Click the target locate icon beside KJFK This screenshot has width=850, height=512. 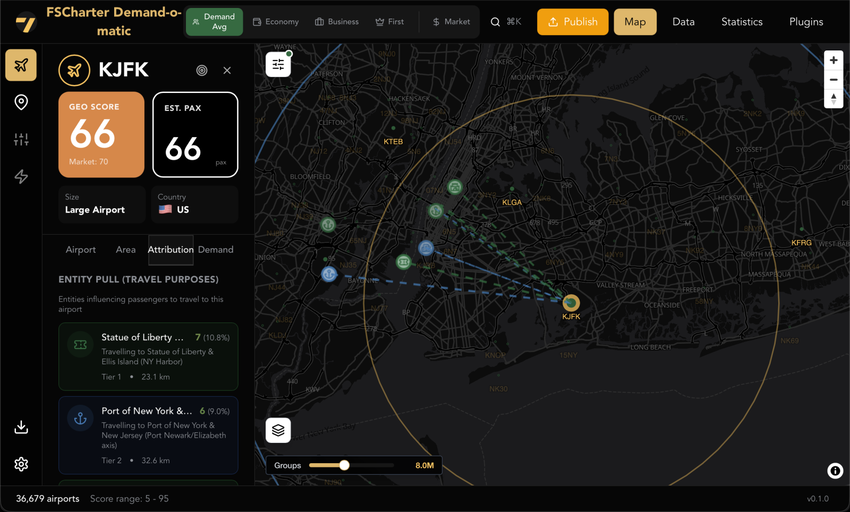(x=201, y=71)
